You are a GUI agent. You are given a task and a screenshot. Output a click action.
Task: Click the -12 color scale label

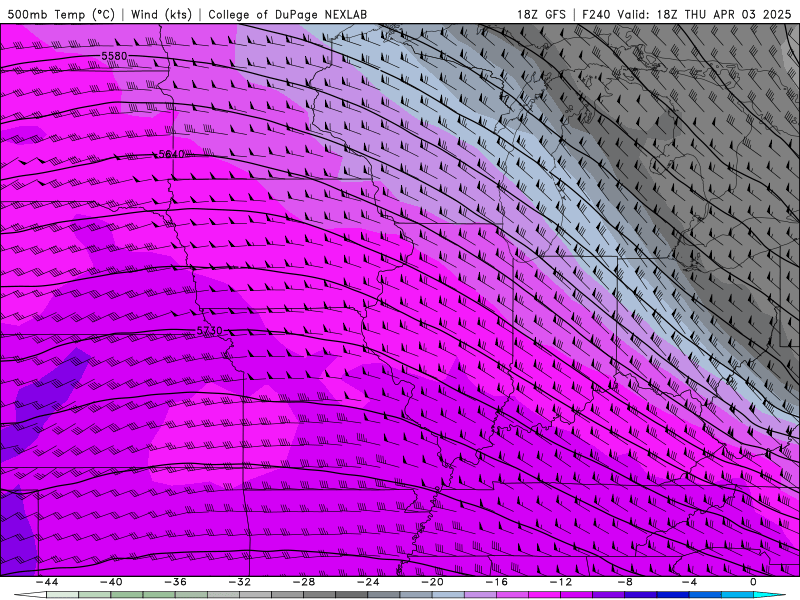(561, 582)
